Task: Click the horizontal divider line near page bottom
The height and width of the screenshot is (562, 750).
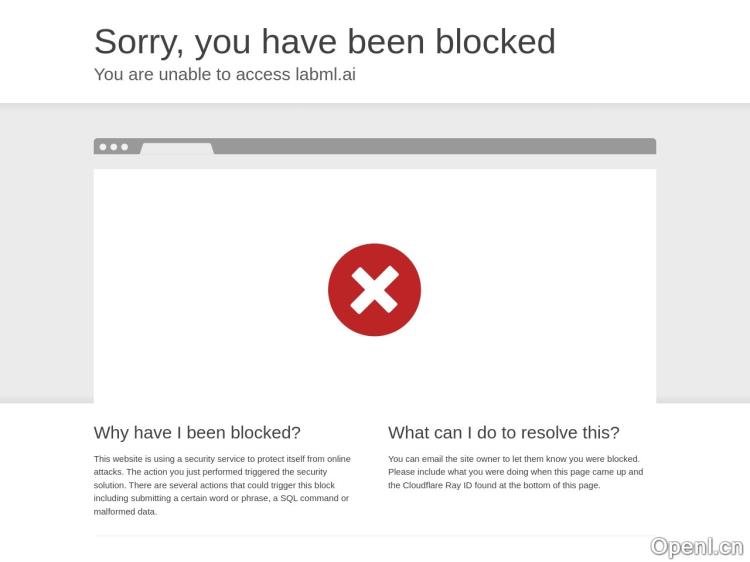Action: coord(375,536)
